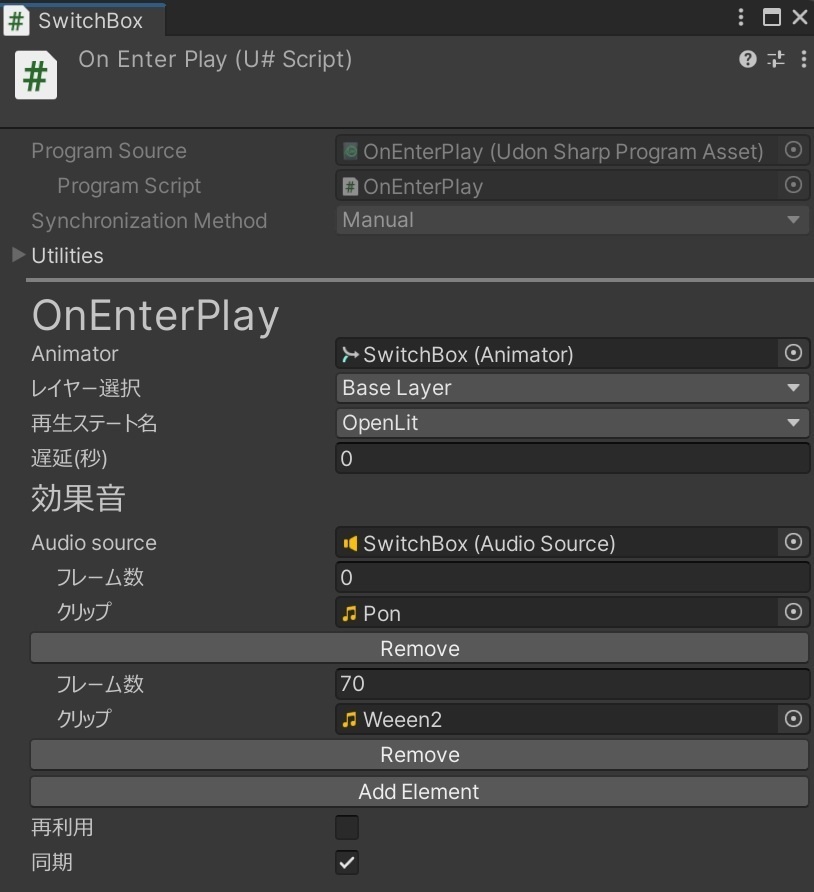
Task: Open the OpenLit state dropdown
Action: pyautogui.click(x=572, y=422)
